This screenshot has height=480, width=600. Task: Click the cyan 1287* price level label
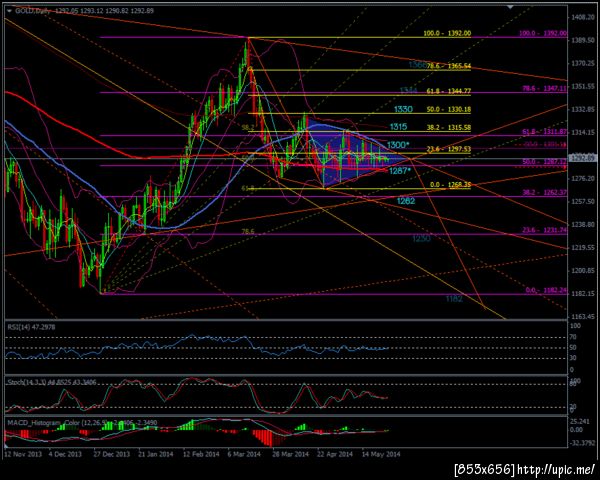point(400,171)
